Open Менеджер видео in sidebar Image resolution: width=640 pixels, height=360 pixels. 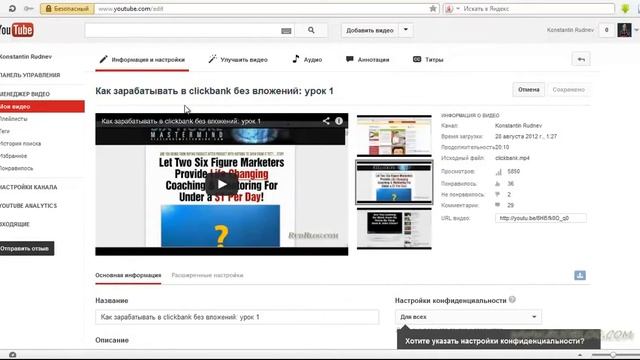click(x=25, y=94)
